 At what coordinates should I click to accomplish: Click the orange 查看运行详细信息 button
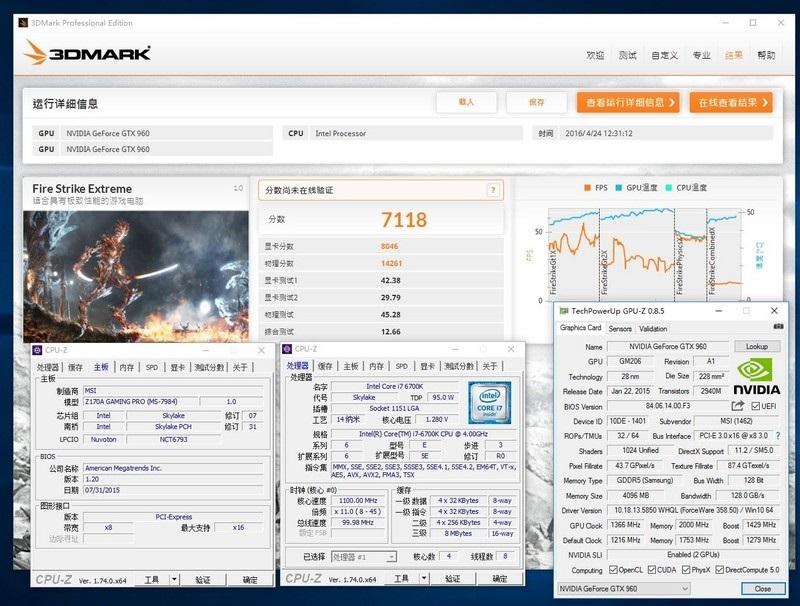click(x=628, y=102)
